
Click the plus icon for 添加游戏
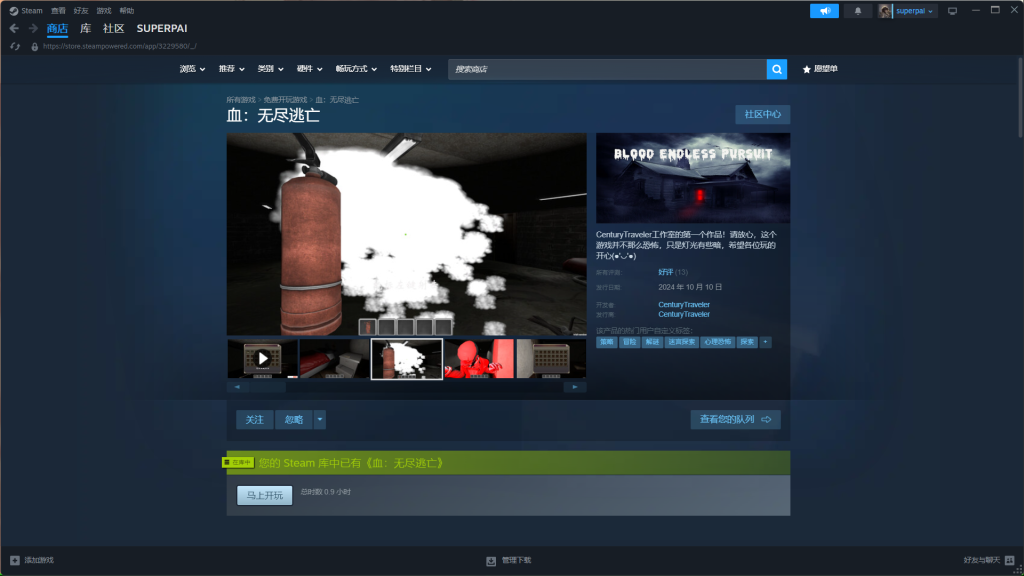(15, 560)
